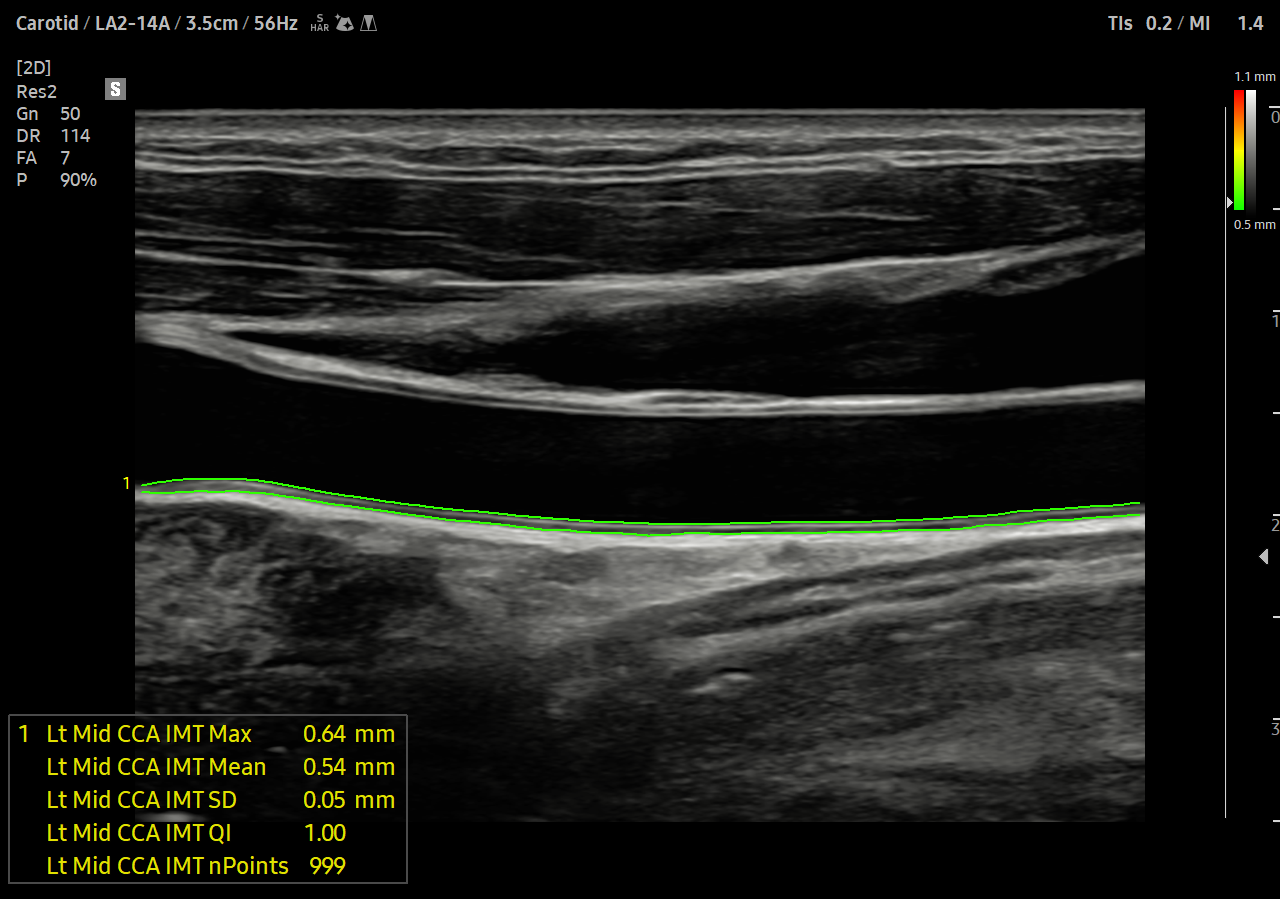Click the gray S badge beside Res2

(116, 90)
